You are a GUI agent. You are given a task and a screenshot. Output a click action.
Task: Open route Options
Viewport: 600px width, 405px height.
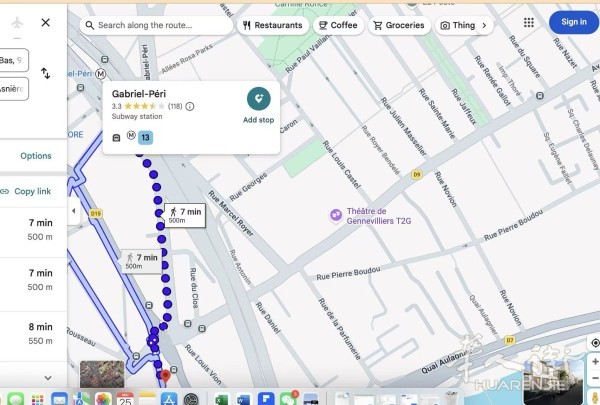36,156
